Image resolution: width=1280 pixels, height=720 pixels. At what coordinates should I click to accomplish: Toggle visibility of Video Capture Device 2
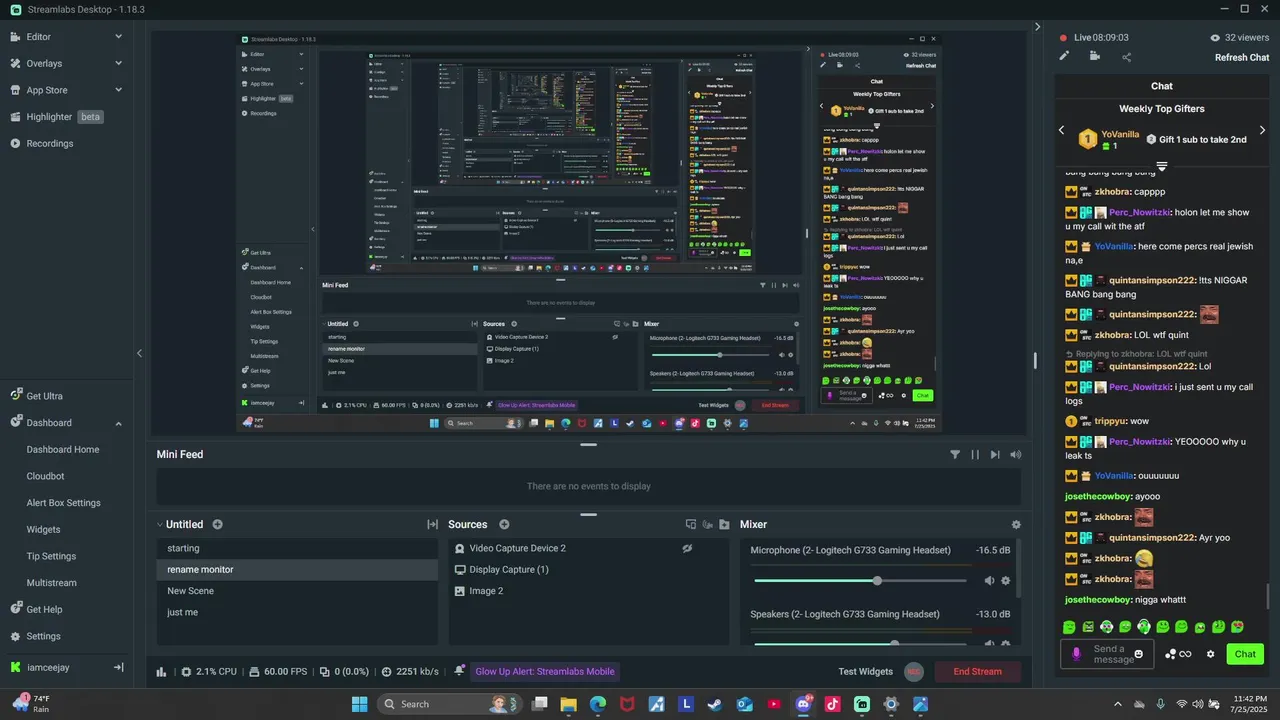(687, 548)
